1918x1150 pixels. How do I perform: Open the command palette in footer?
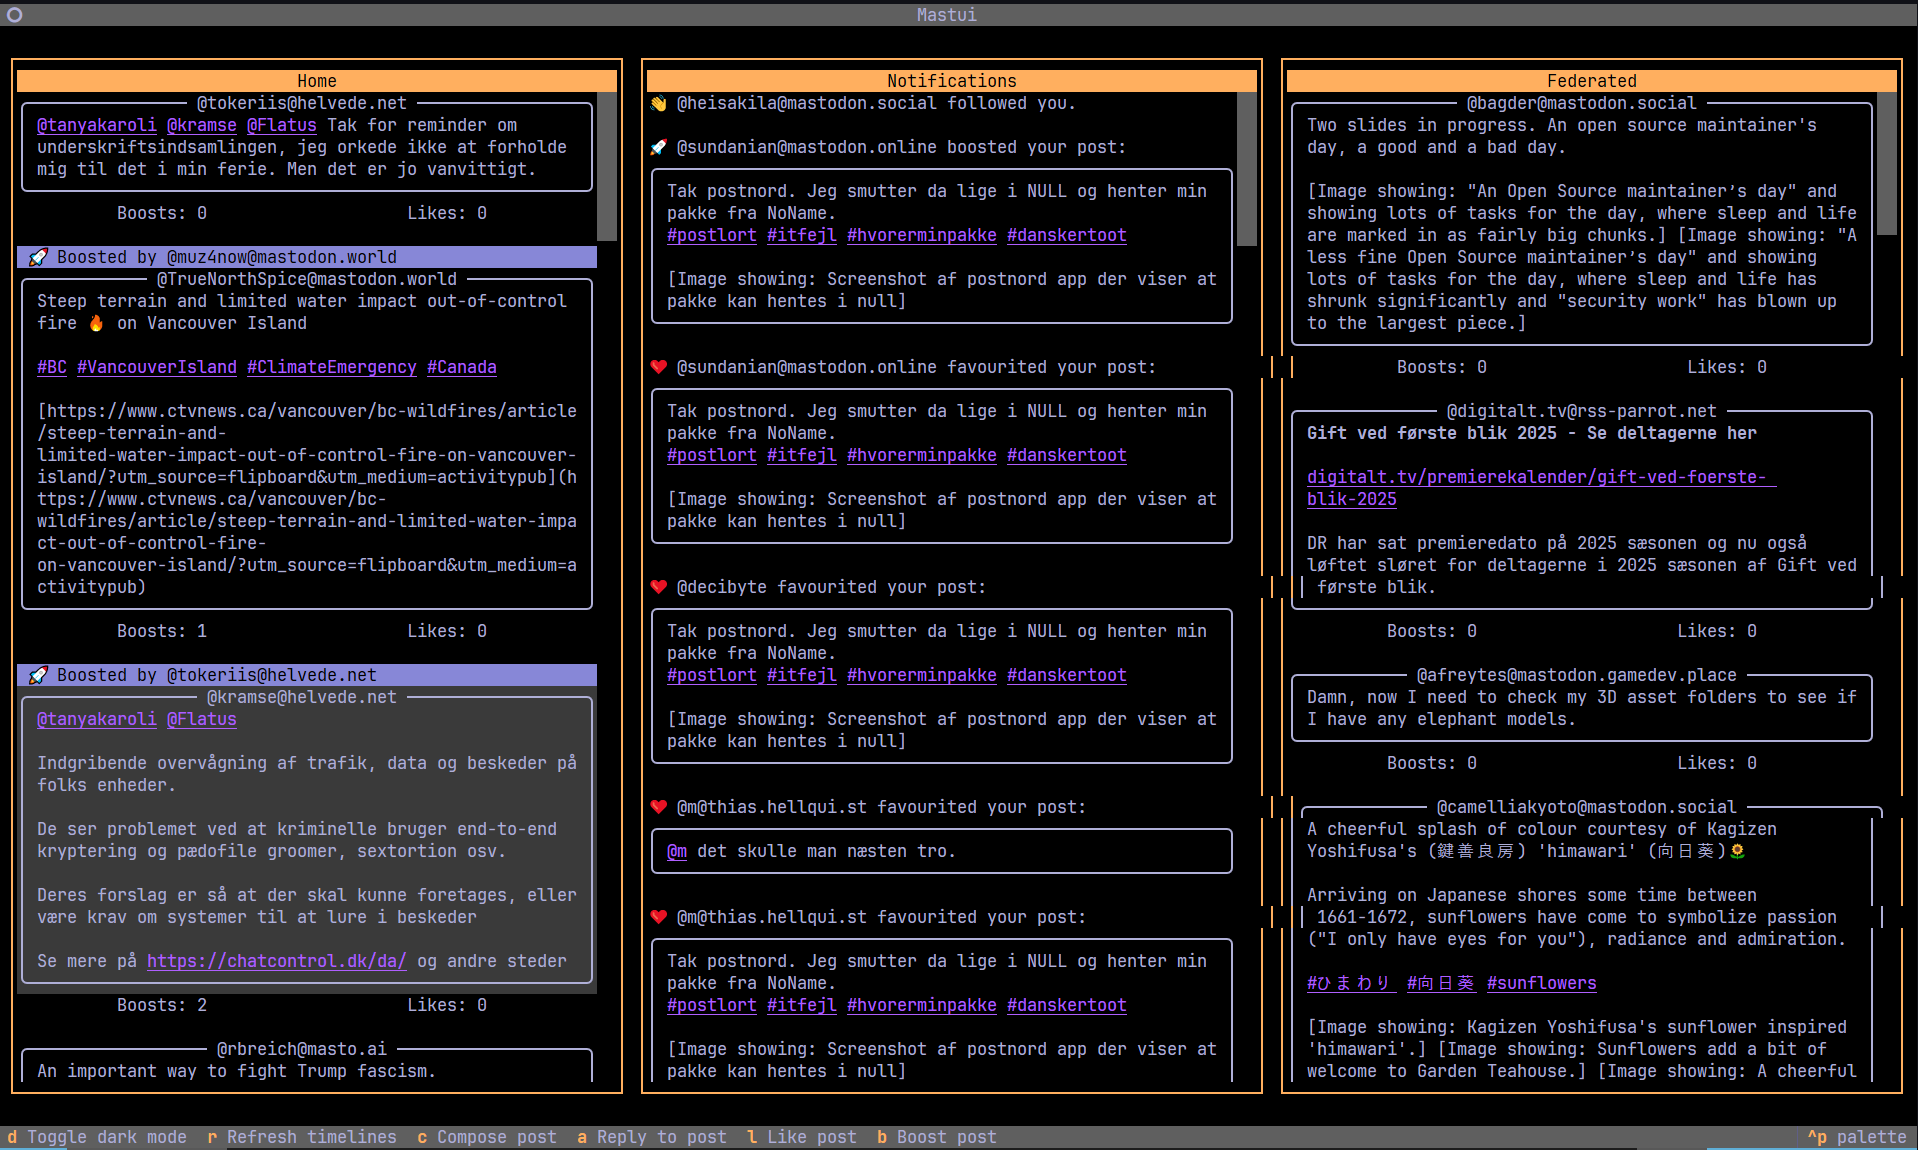pyautogui.click(x=1857, y=1137)
